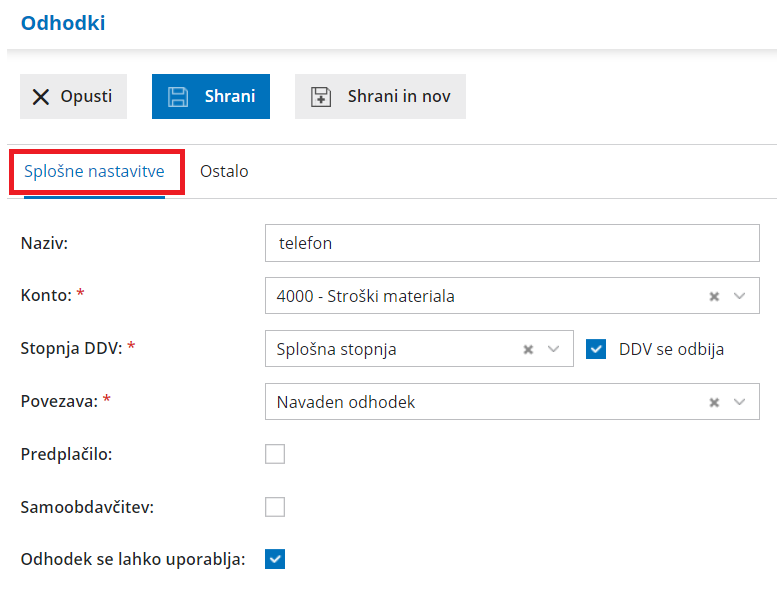
Task: Toggle Odhodek se lahko uporablja checkbox
Action: [x=275, y=559]
